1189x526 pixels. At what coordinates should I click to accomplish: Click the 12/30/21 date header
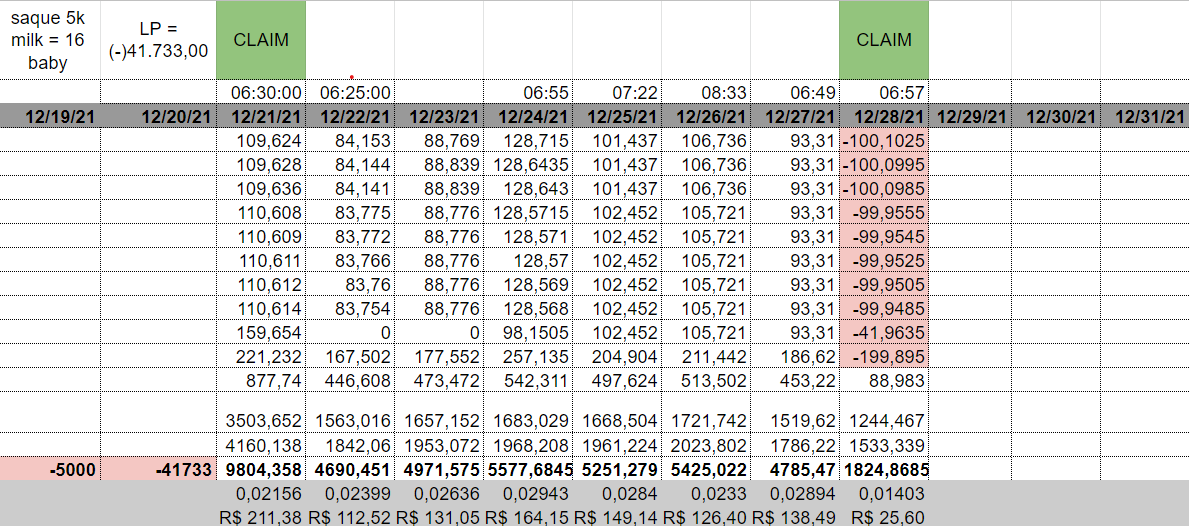(1056, 116)
